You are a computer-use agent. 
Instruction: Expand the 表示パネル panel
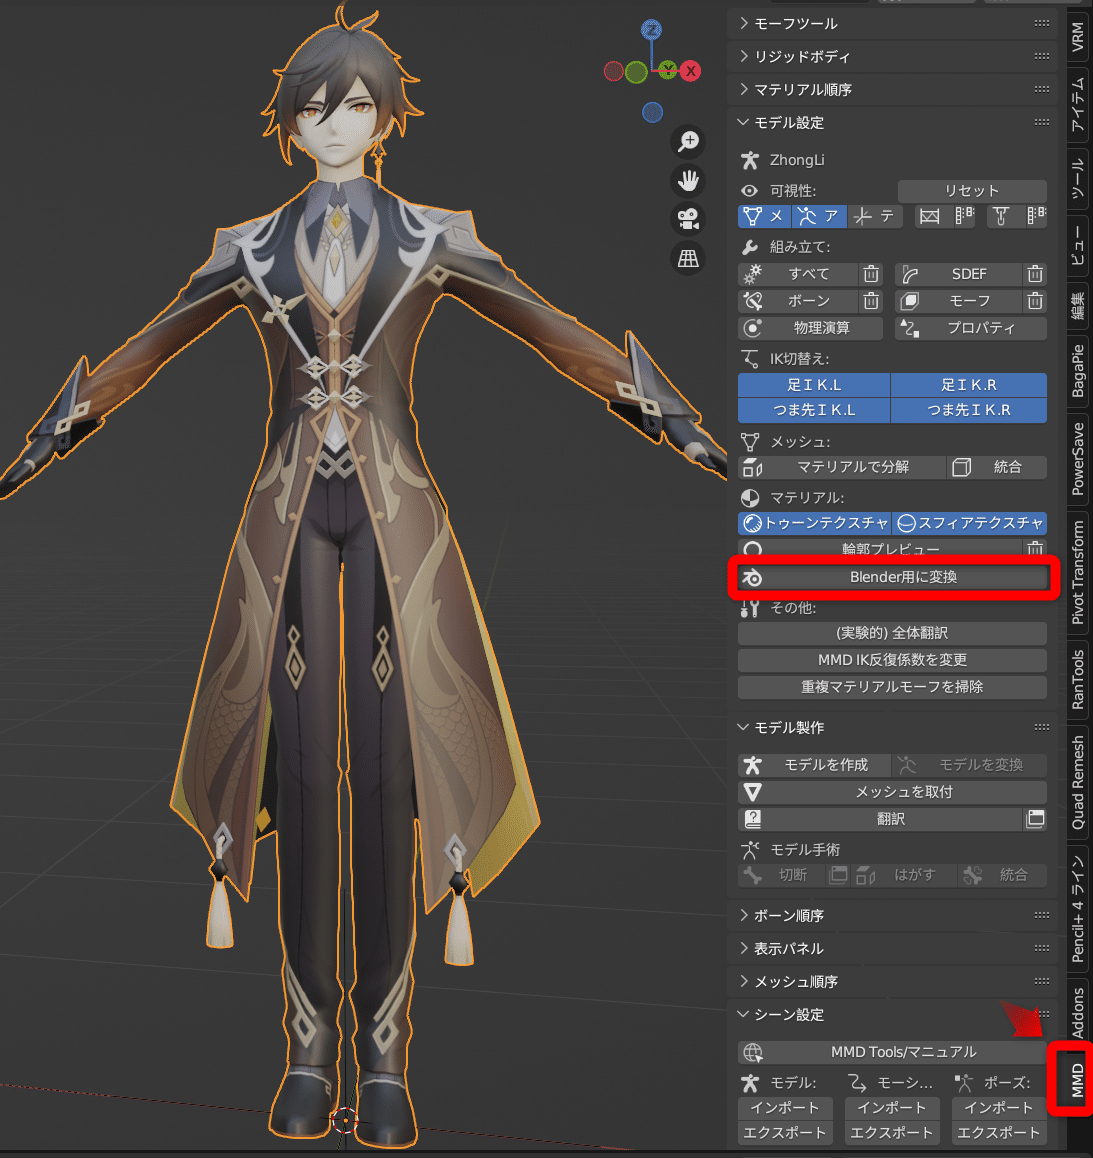coord(744,948)
